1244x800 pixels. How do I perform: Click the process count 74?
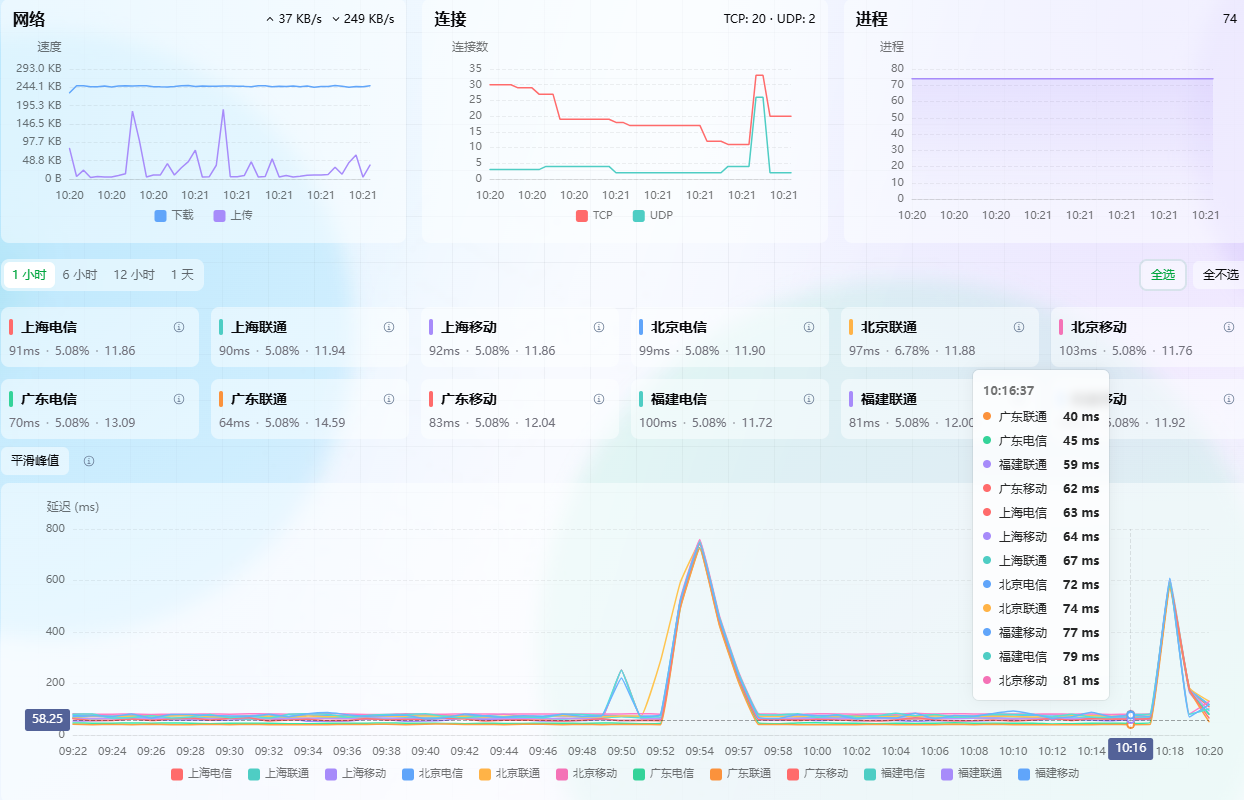point(1230,19)
